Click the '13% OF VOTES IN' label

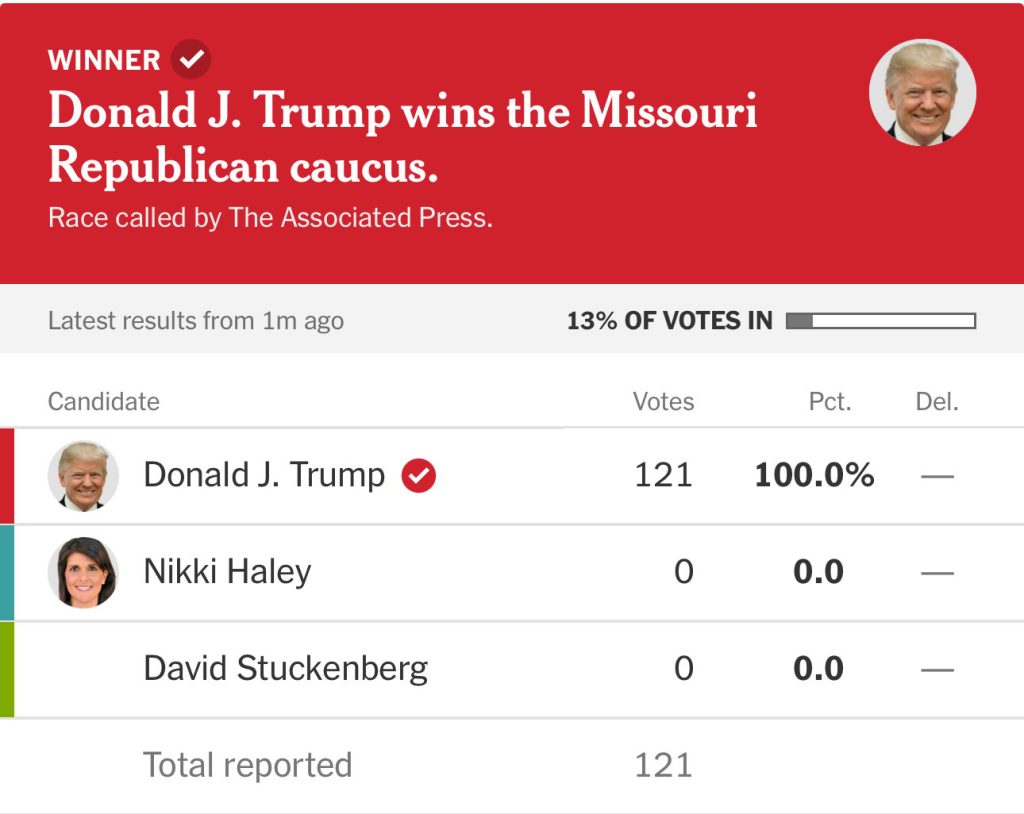pos(669,321)
